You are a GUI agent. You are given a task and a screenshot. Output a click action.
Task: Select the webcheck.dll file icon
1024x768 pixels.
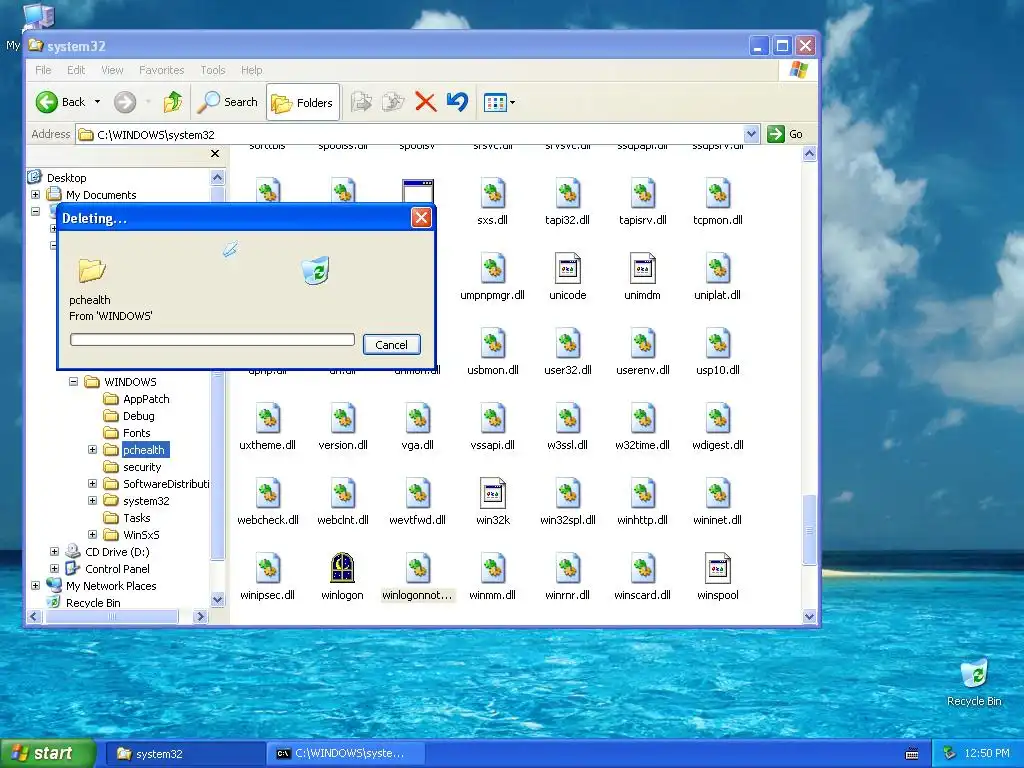click(268, 494)
